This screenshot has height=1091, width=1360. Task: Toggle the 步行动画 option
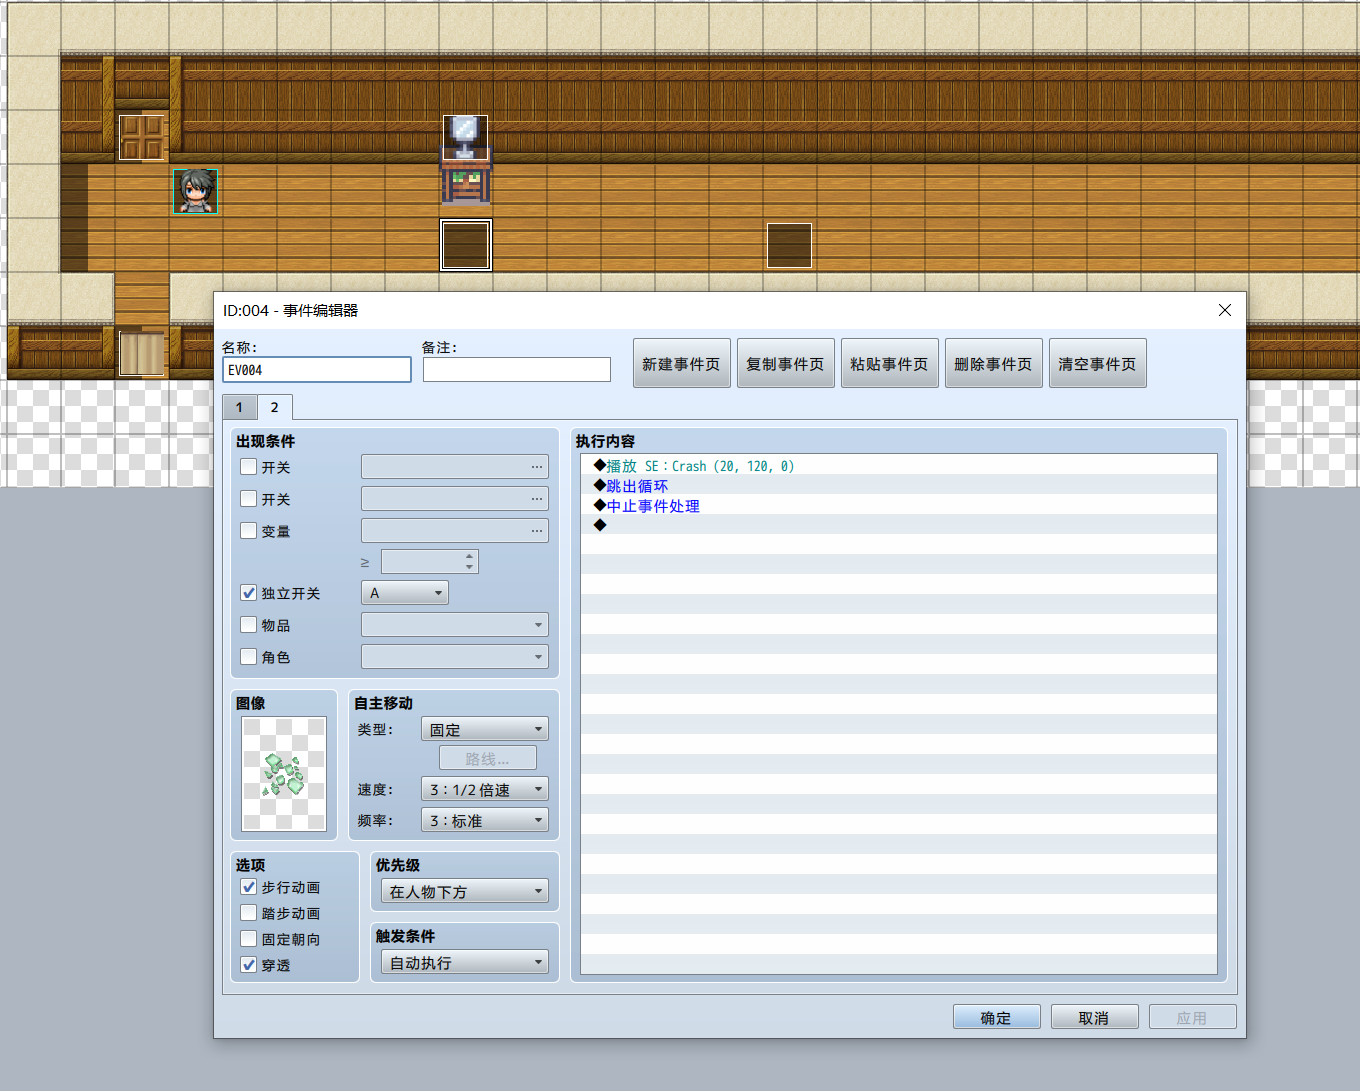[x=249, y=887]
